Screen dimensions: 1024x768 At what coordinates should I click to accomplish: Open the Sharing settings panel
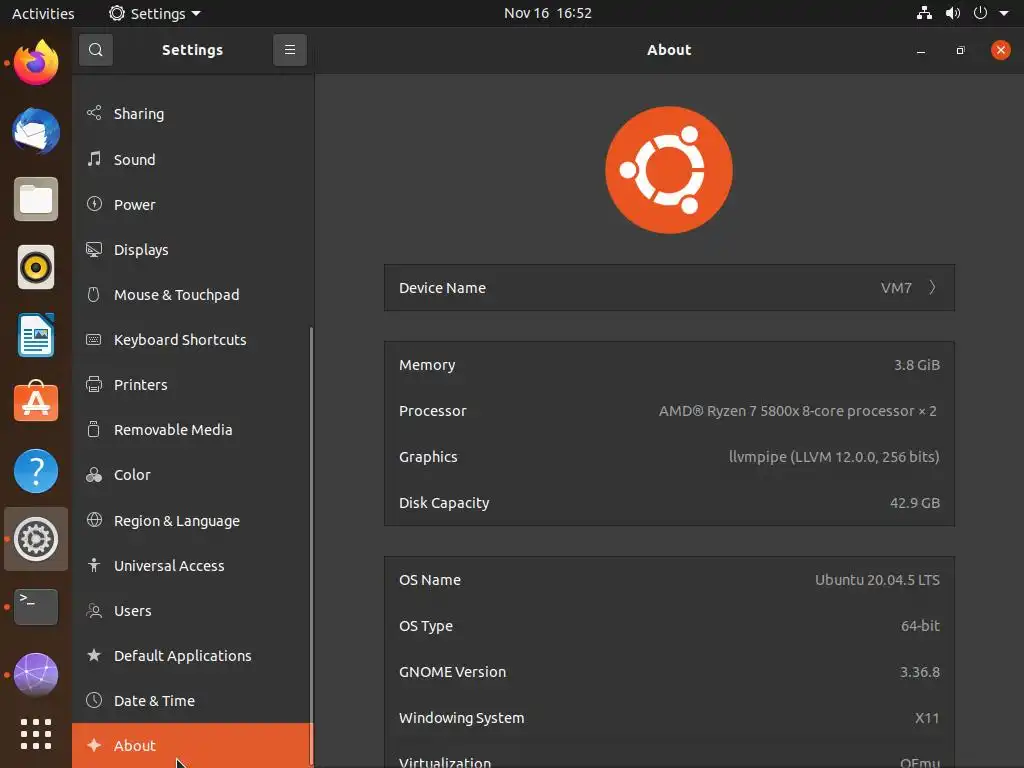193,114
